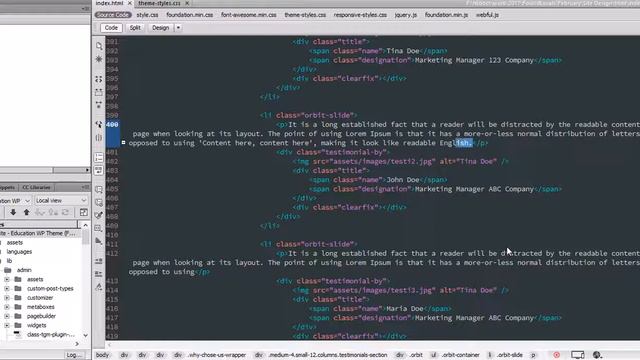
Task: Expand the widgets folder
Action: (x=7, y=325)
